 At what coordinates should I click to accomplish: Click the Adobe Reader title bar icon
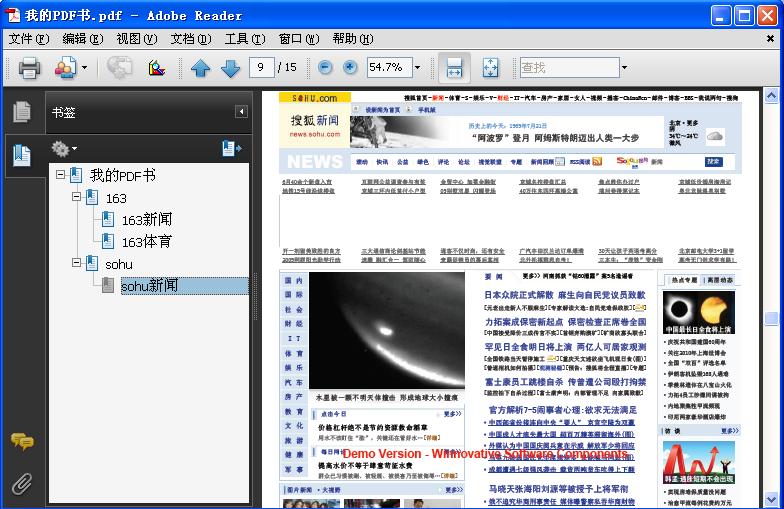(x=12, y=14)
